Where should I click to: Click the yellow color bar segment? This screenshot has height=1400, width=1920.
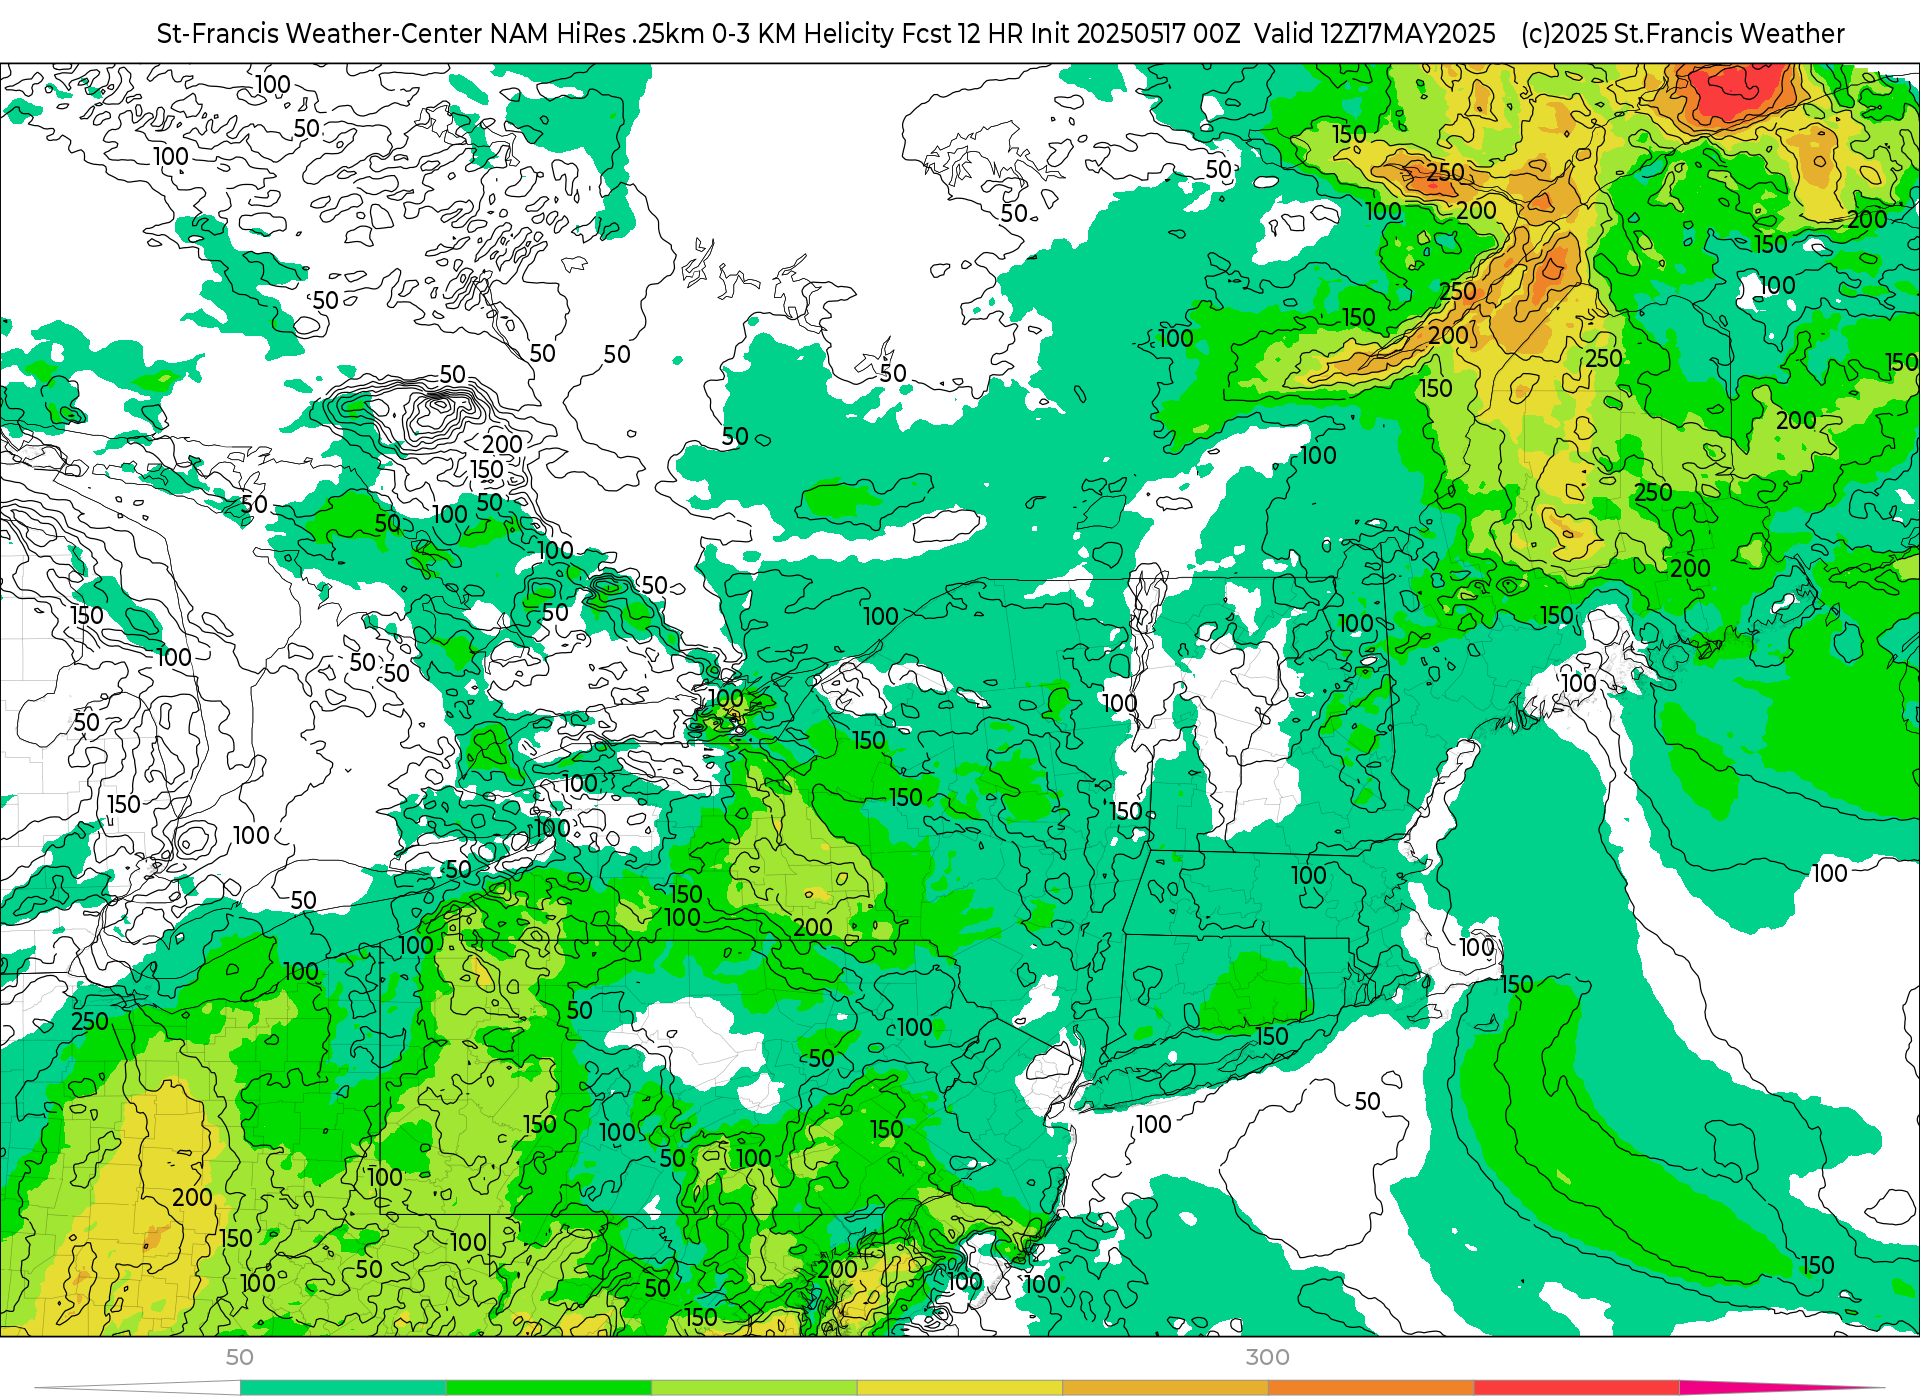click(x=960, y=1388)
